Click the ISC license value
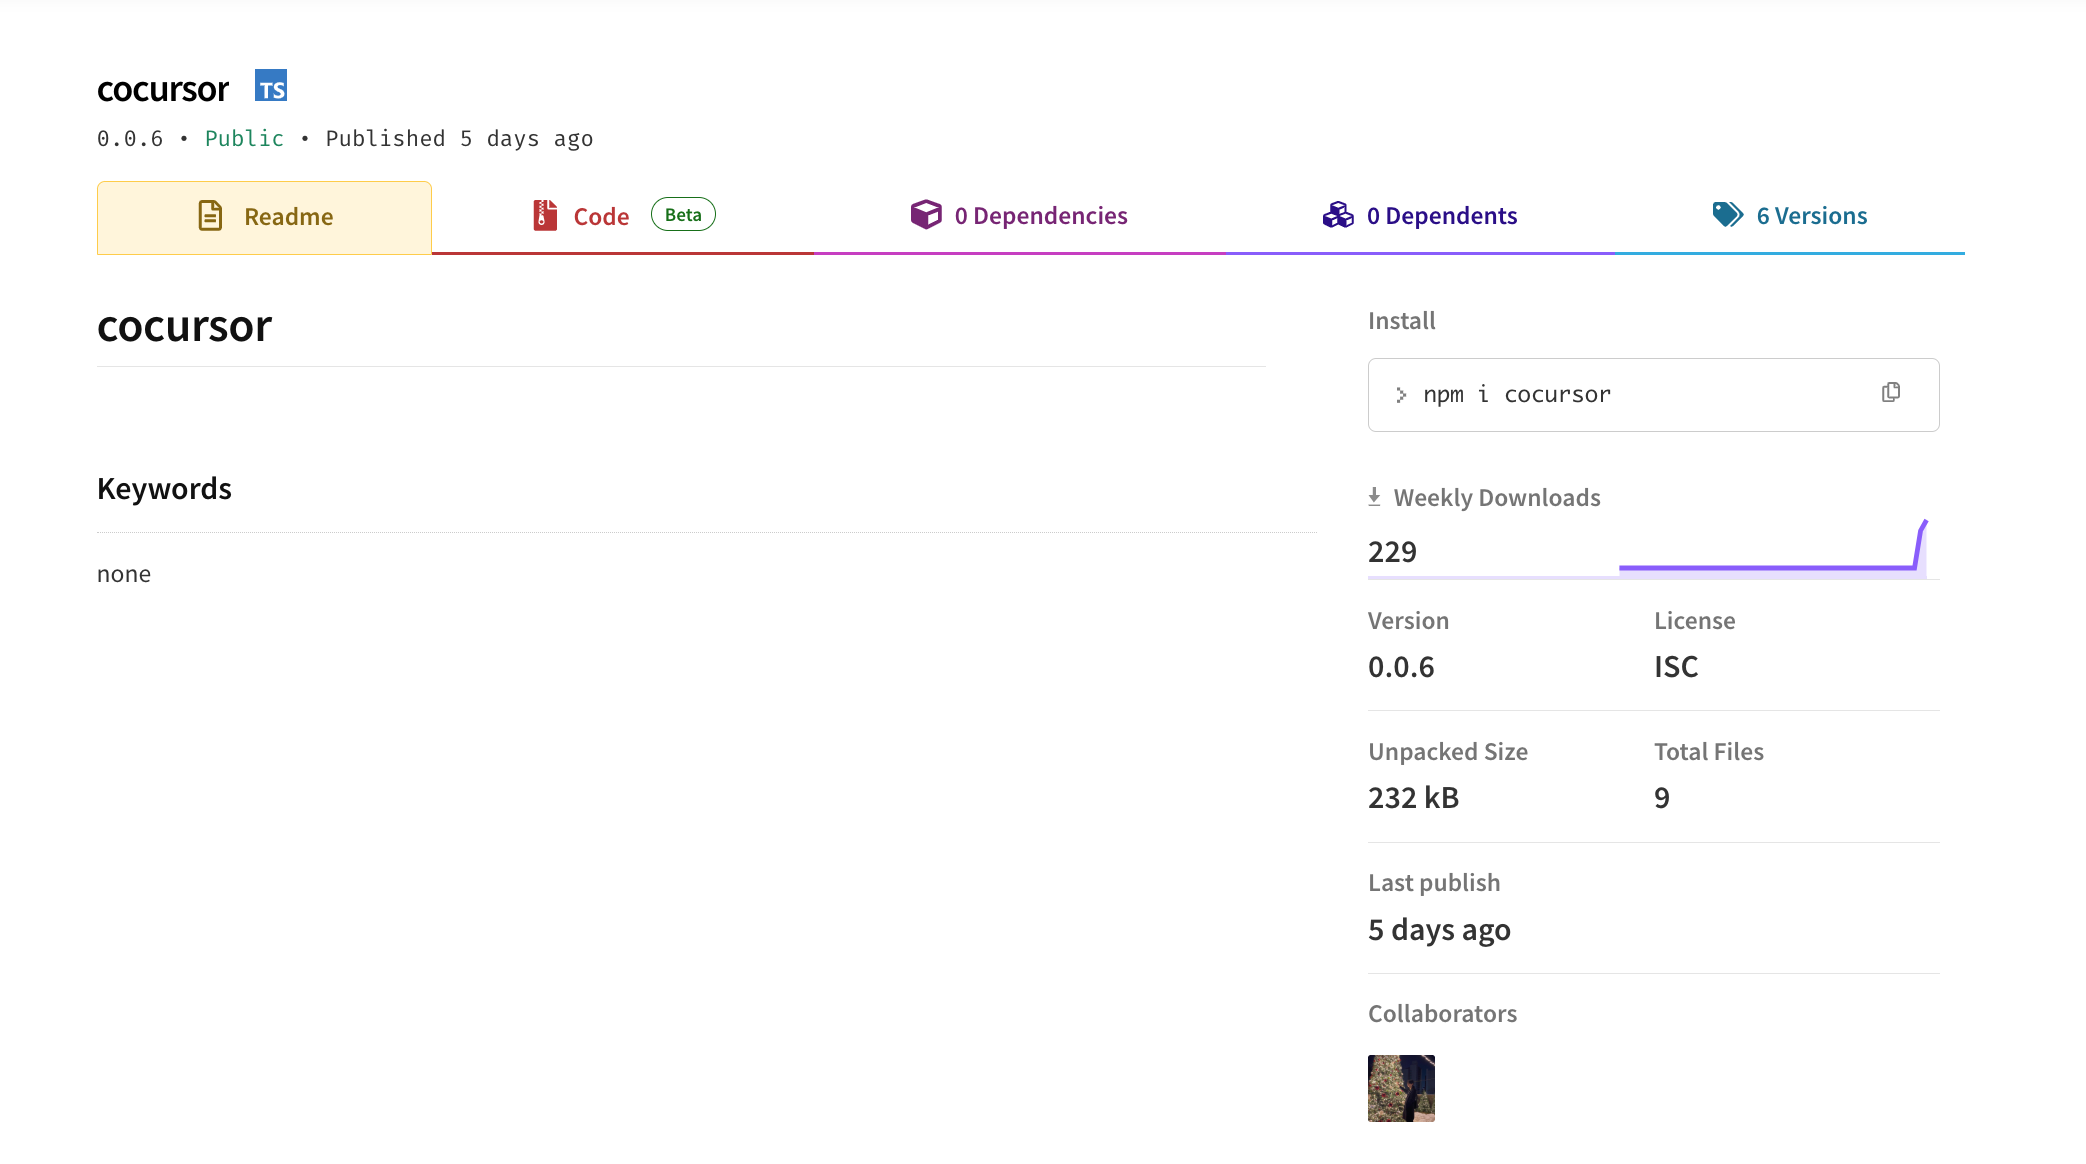Image resolution: width=2086 pixels, height=1164 pixels. tap(1676, 667)
